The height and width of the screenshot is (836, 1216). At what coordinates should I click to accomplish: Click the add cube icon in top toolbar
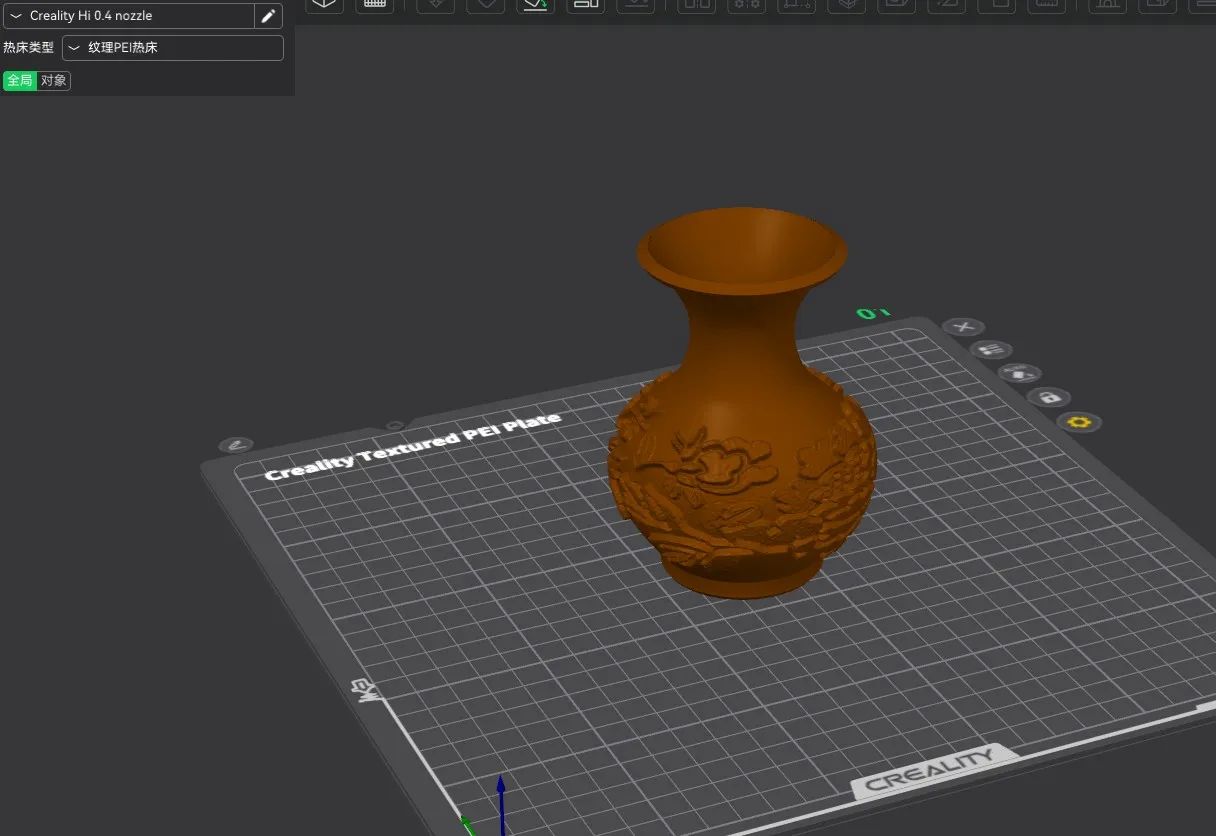point(324,4)
